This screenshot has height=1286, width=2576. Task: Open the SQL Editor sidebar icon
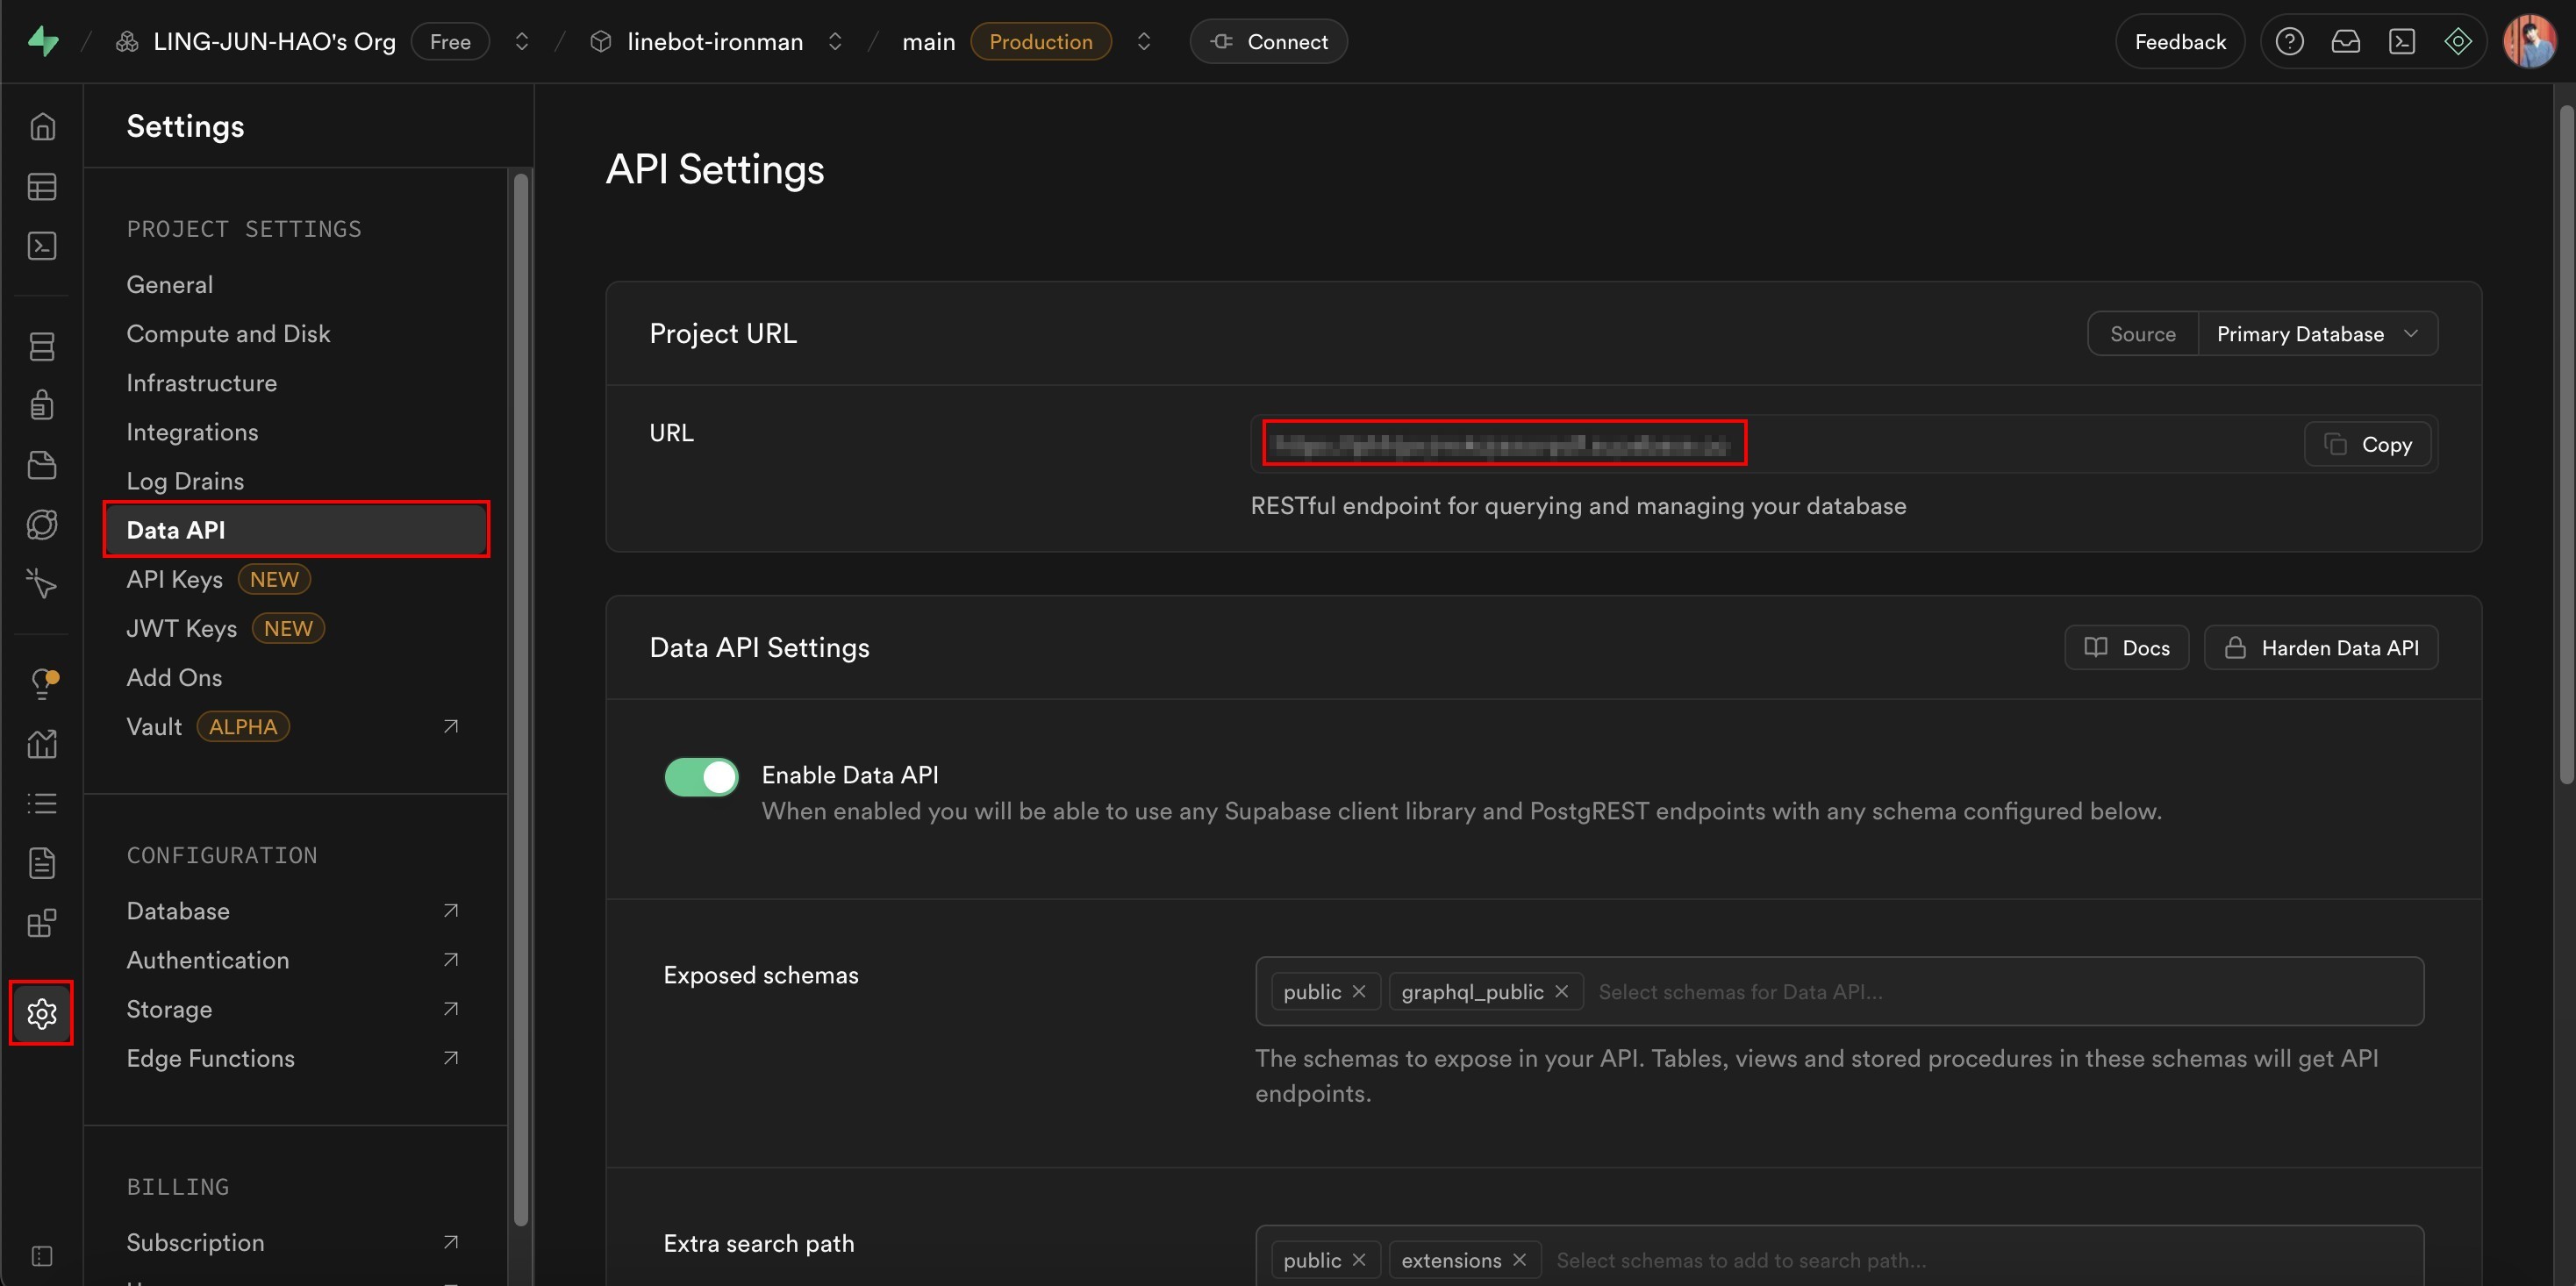tap(42, 246)
